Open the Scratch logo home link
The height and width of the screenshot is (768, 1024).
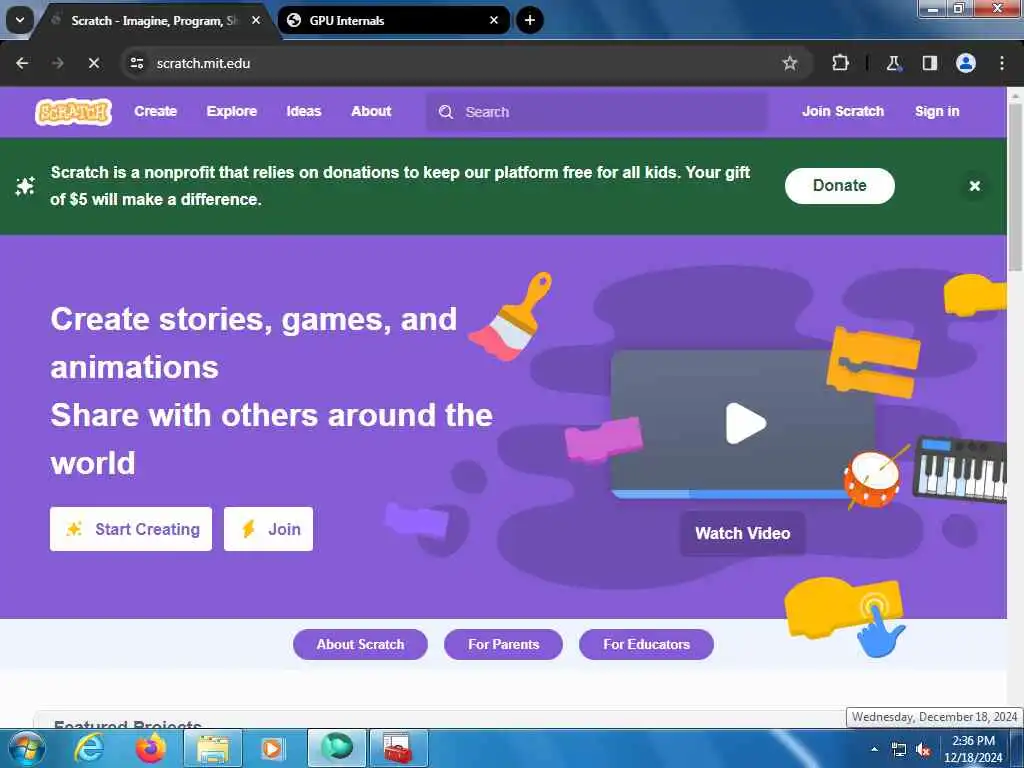[73, 112]
